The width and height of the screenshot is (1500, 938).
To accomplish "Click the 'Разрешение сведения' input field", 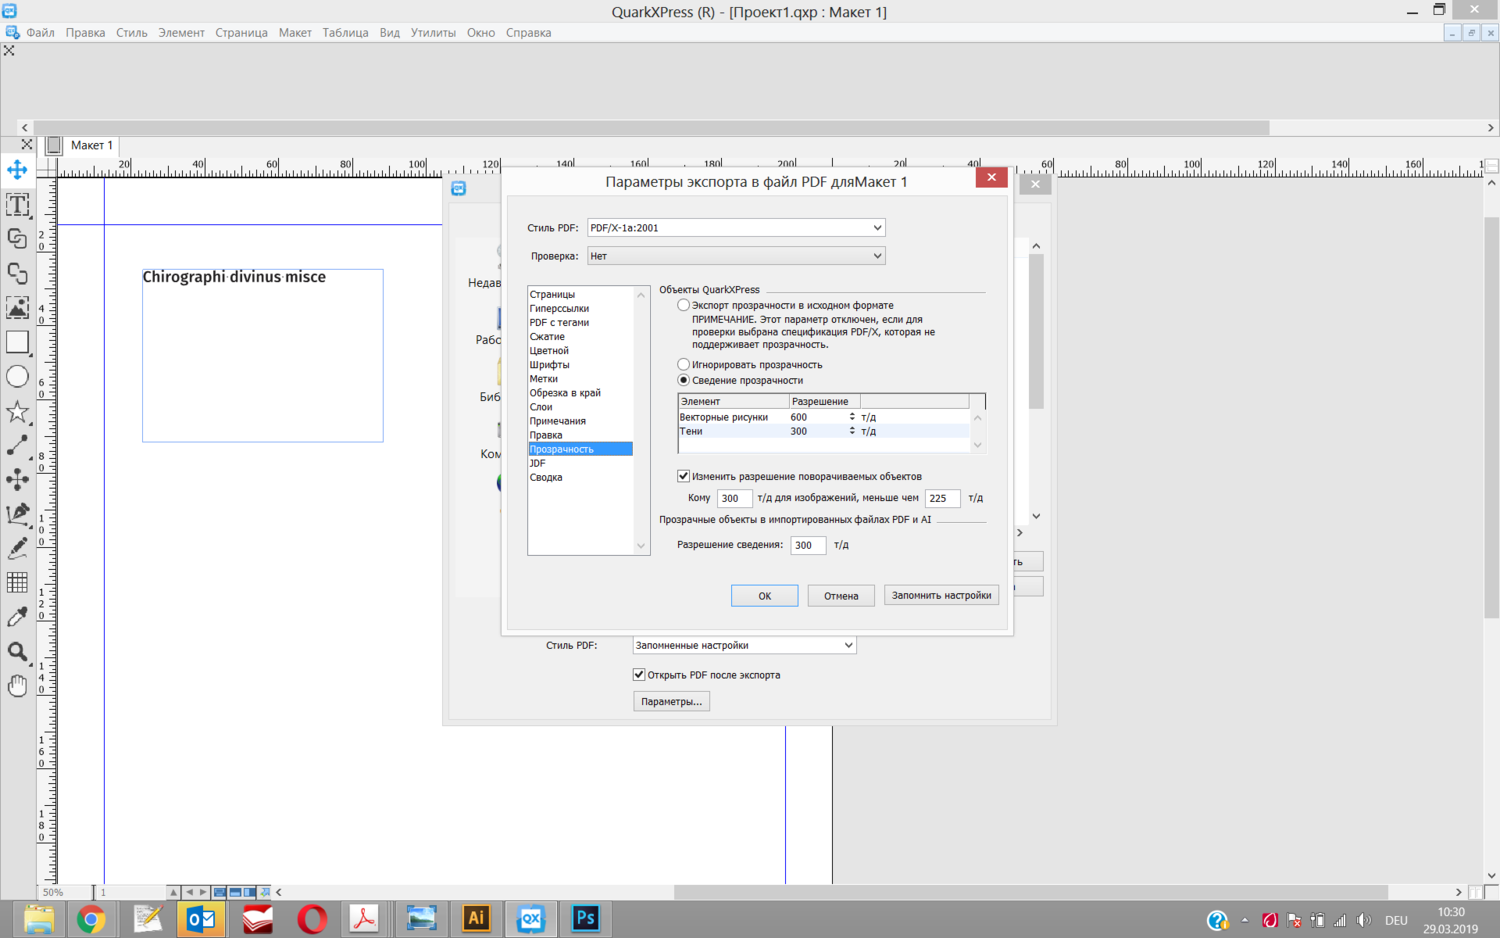I will pos(807,545).
